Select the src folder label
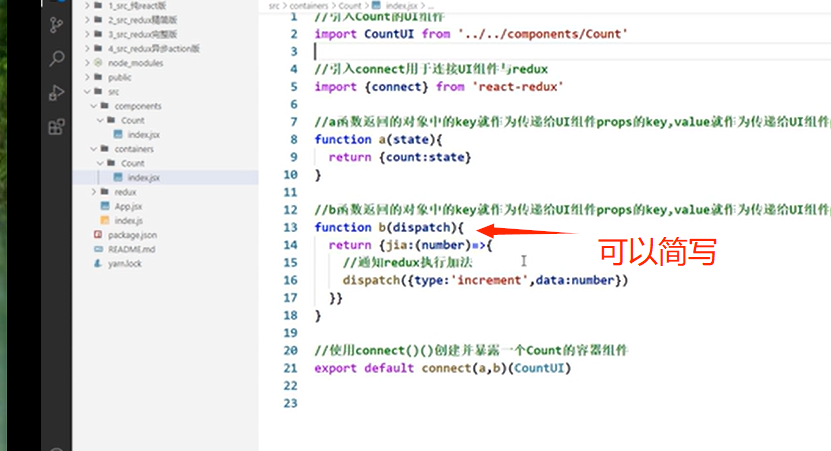Screen dimensions: 831x451 pyautogui.click(x=113, y=92)
